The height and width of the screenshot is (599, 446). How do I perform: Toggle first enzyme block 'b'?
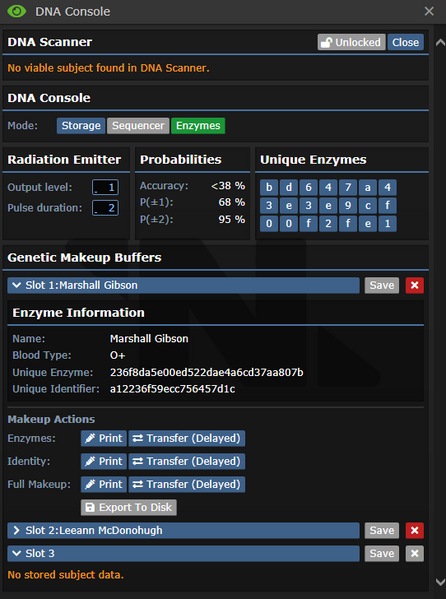coord(269,188)
